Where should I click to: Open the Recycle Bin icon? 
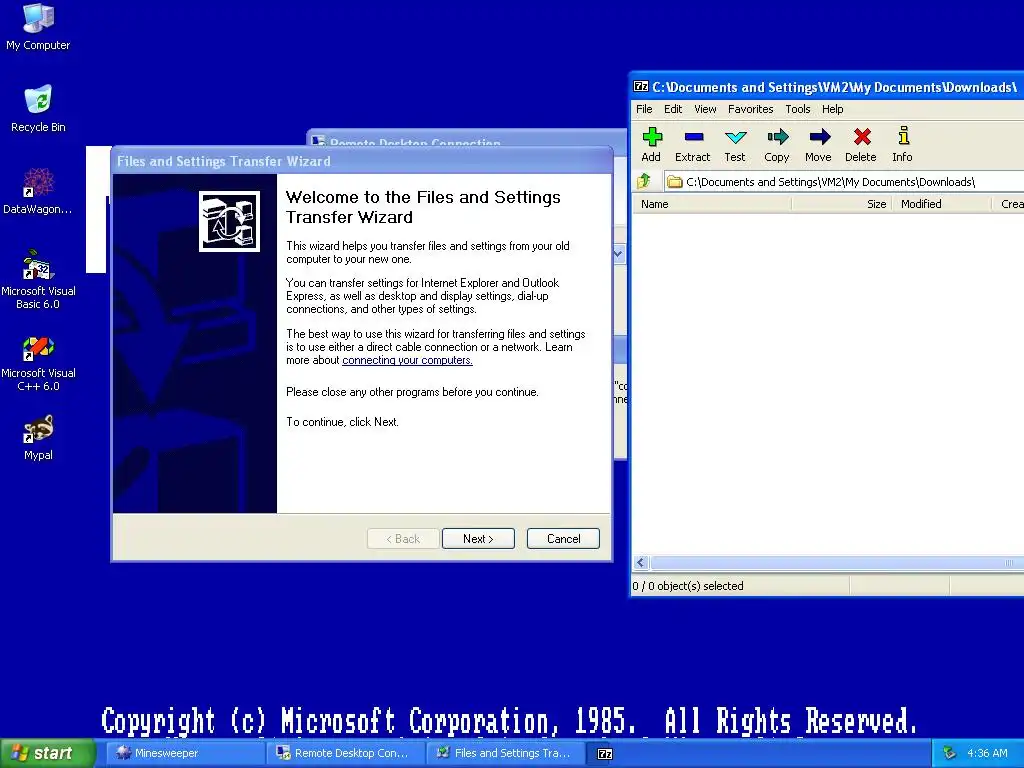click(38, 109)
